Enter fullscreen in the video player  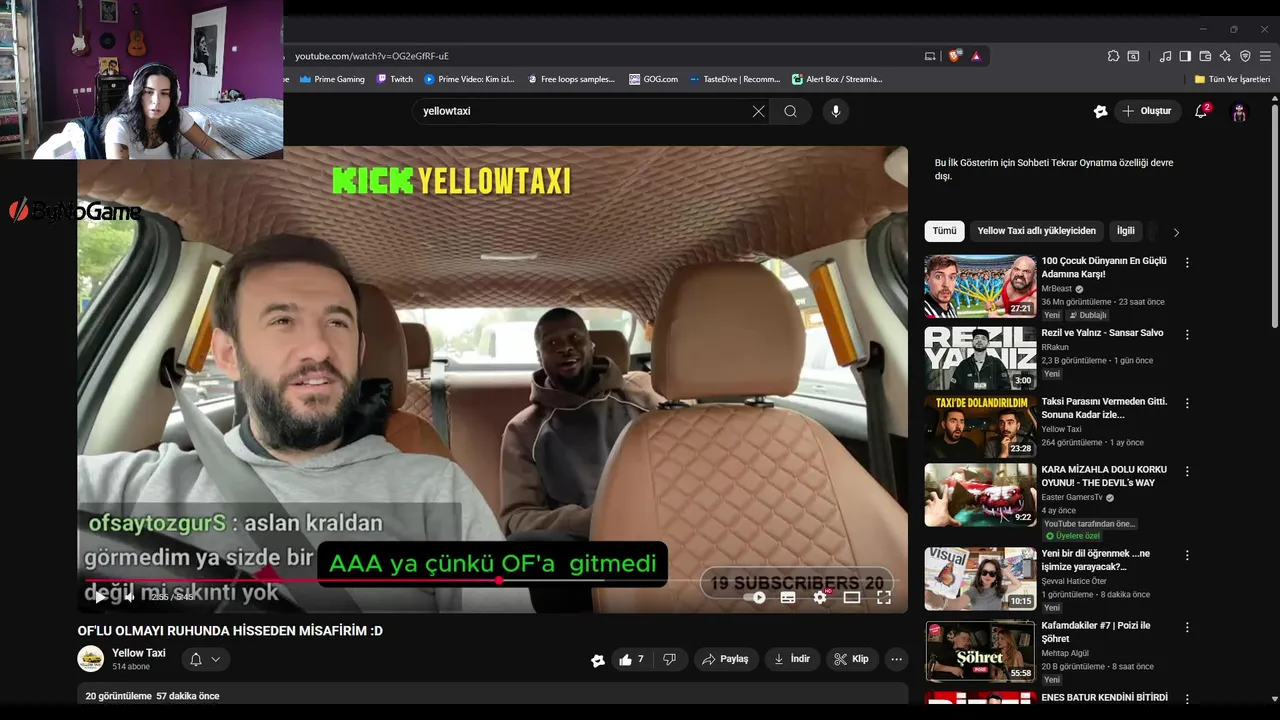(884, 597)
